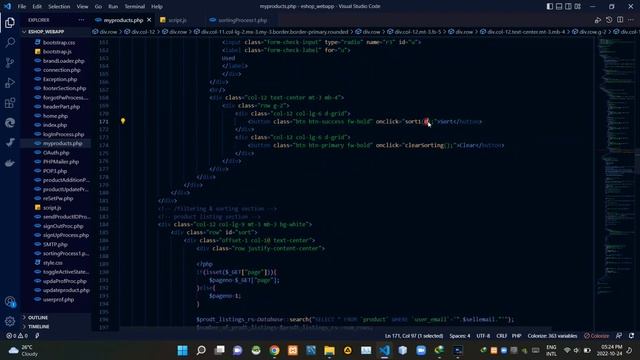Screen dimensions: 640x360
Task: Open Customize Layout icon in title bar
Action: pyautogui.click(x=578, y=6)
